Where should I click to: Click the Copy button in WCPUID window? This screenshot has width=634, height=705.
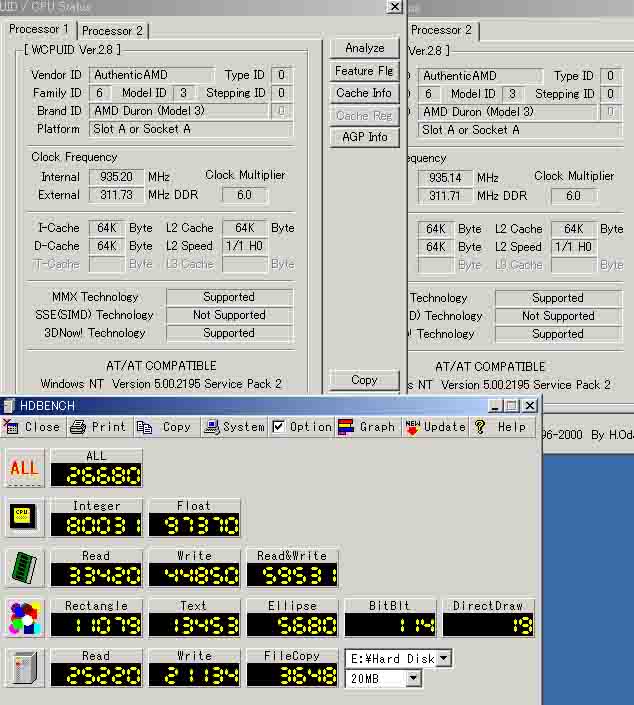click(365, 380)
